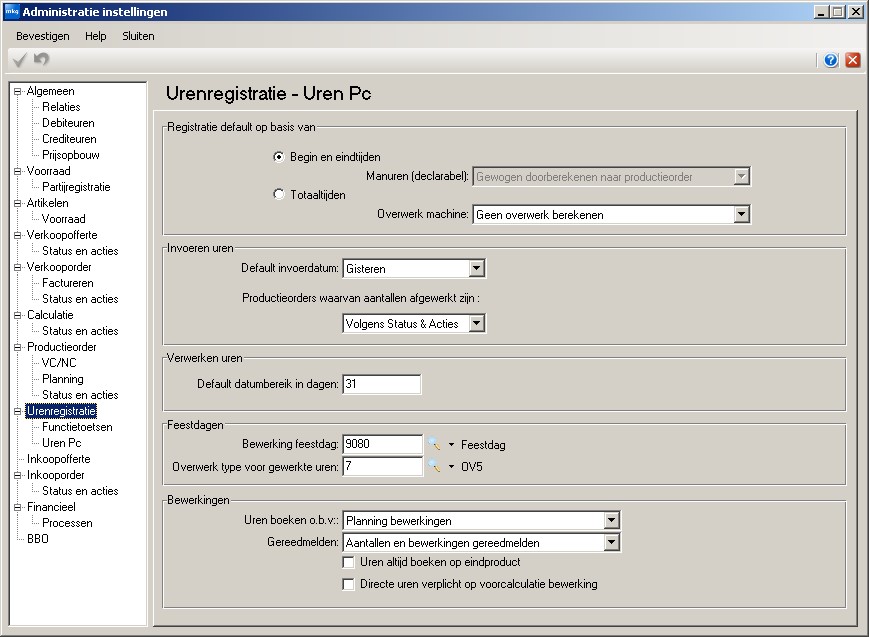Click dropdown arrow next to Feestdag lookup
Screen dimensions: 869x637
[x=451, y=445]
